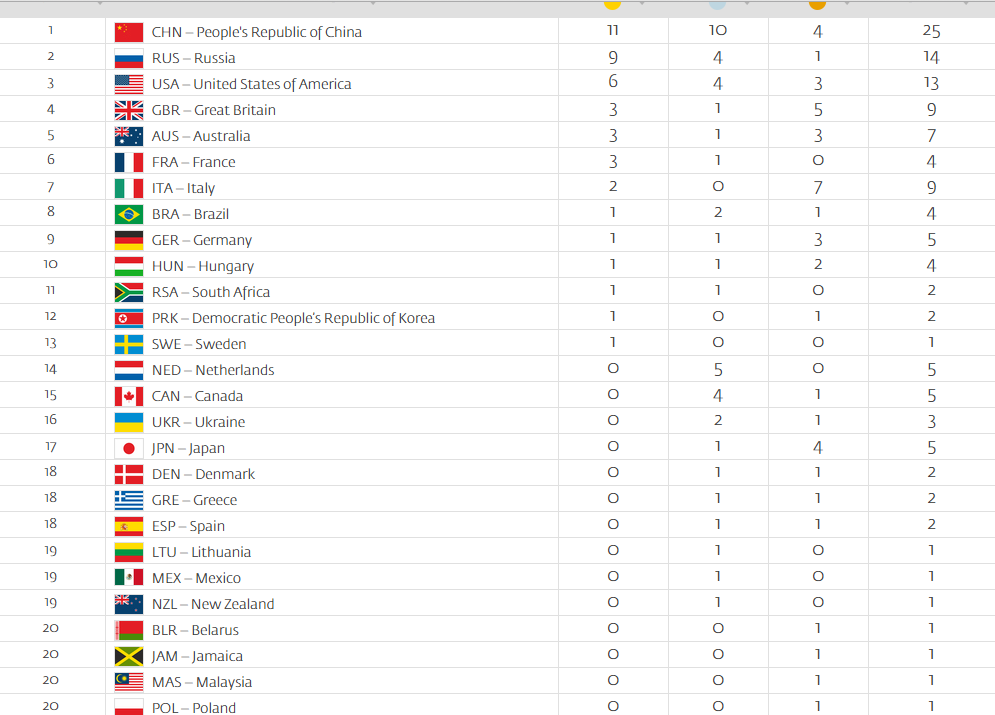This screenshot has width=995, height=715.
Task: Open PRK – Democratic People's Republic of Korea
Action: pyautogui.click(x=293, y=318)
